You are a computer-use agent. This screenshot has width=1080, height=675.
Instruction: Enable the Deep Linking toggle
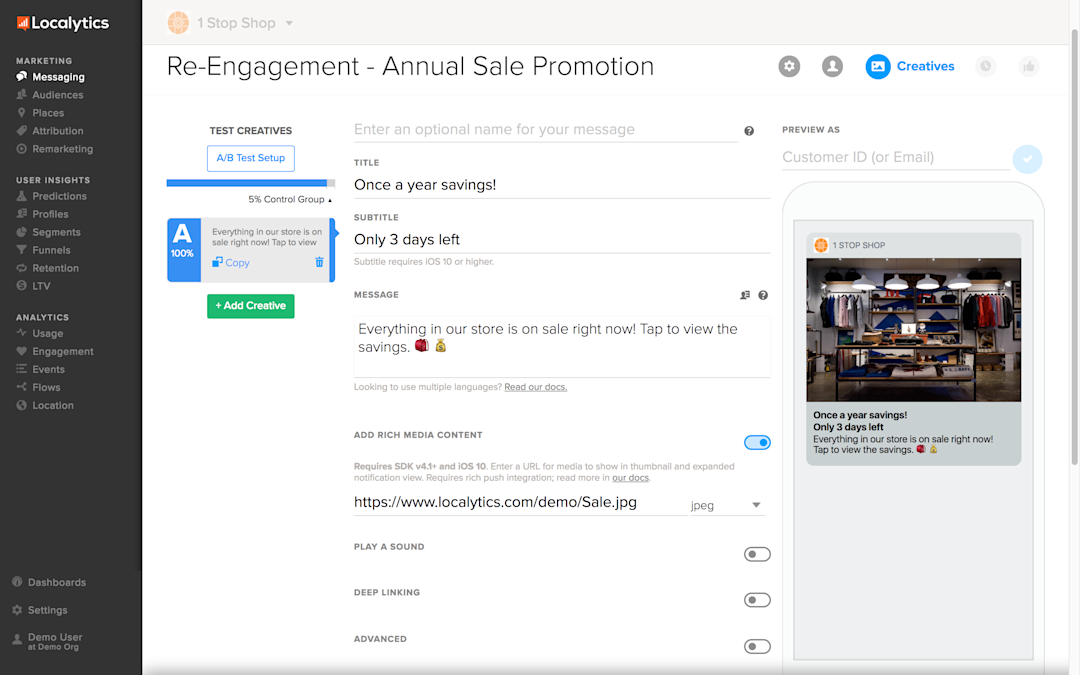coord(757,600)
